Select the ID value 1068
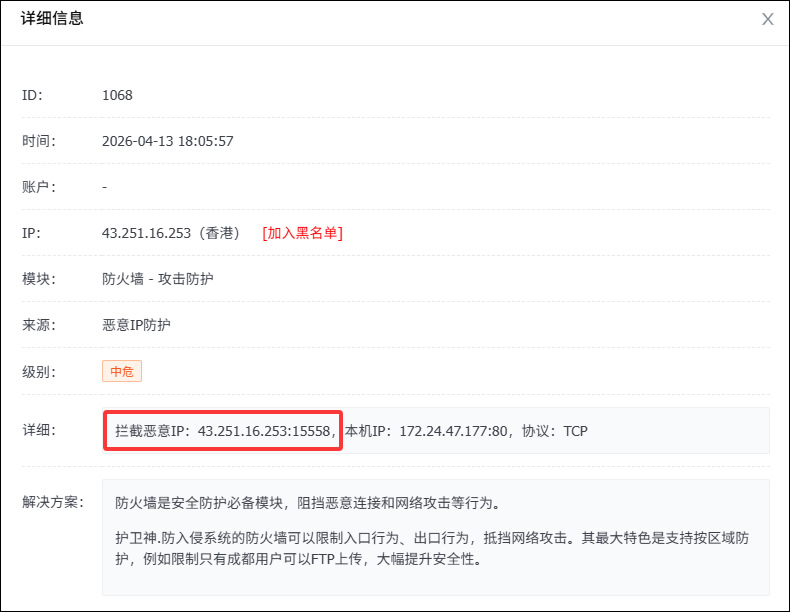The width and height of the screenshot is (790, 612). pyautogui.click(x=117, y=95)
